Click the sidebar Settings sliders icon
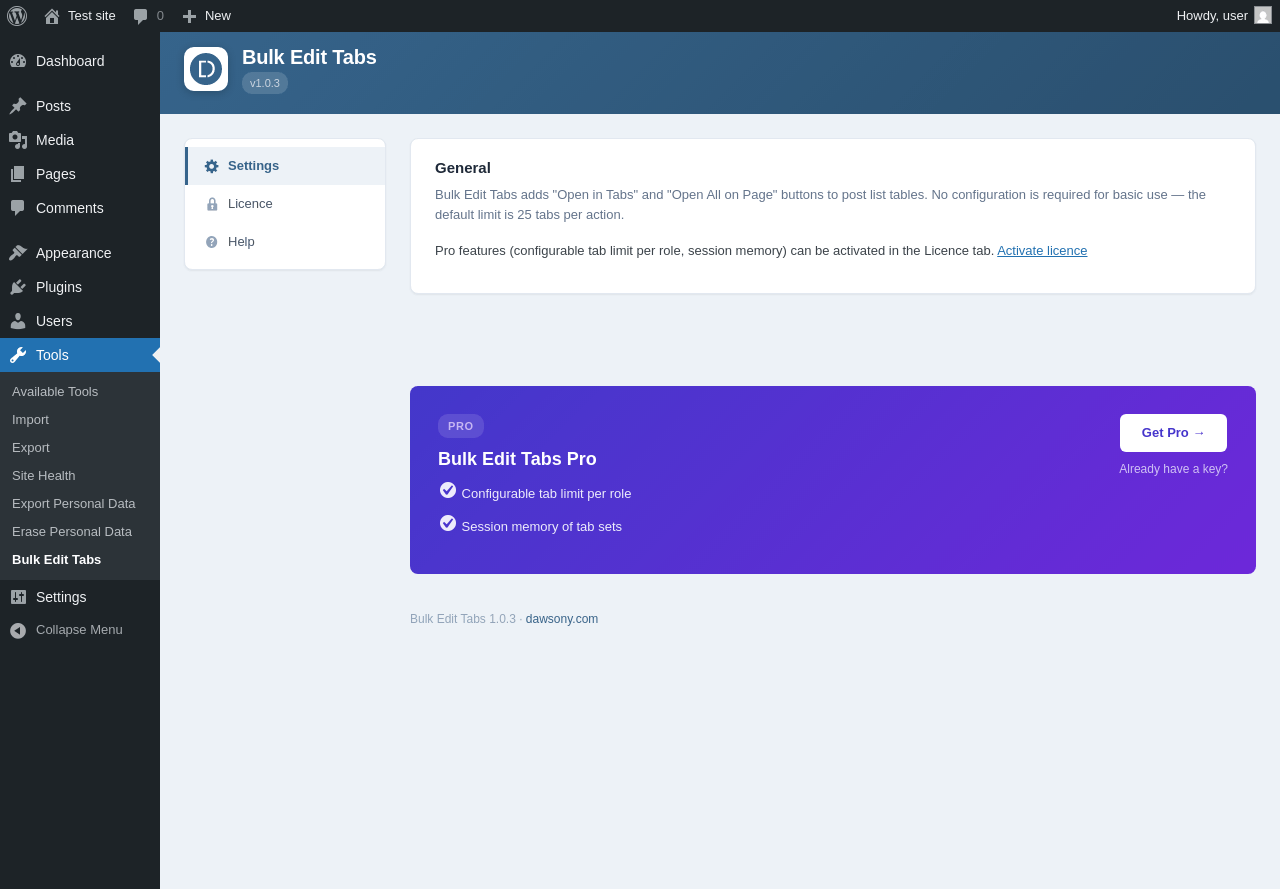The width and height of the screenshot is (1280, 889). coord(18,597)
